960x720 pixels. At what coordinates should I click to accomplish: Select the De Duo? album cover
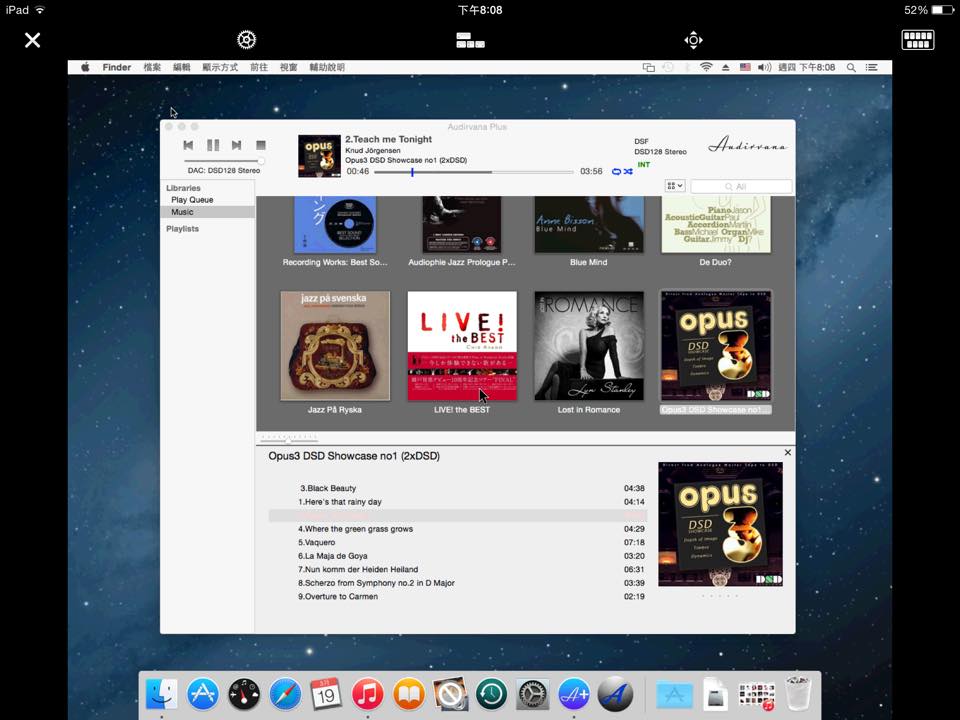pos(716,225)
